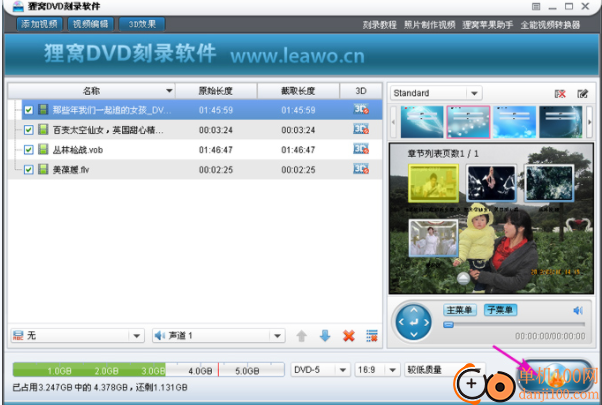Choose the first blue swirl template thumbnail

click(422, 122)
